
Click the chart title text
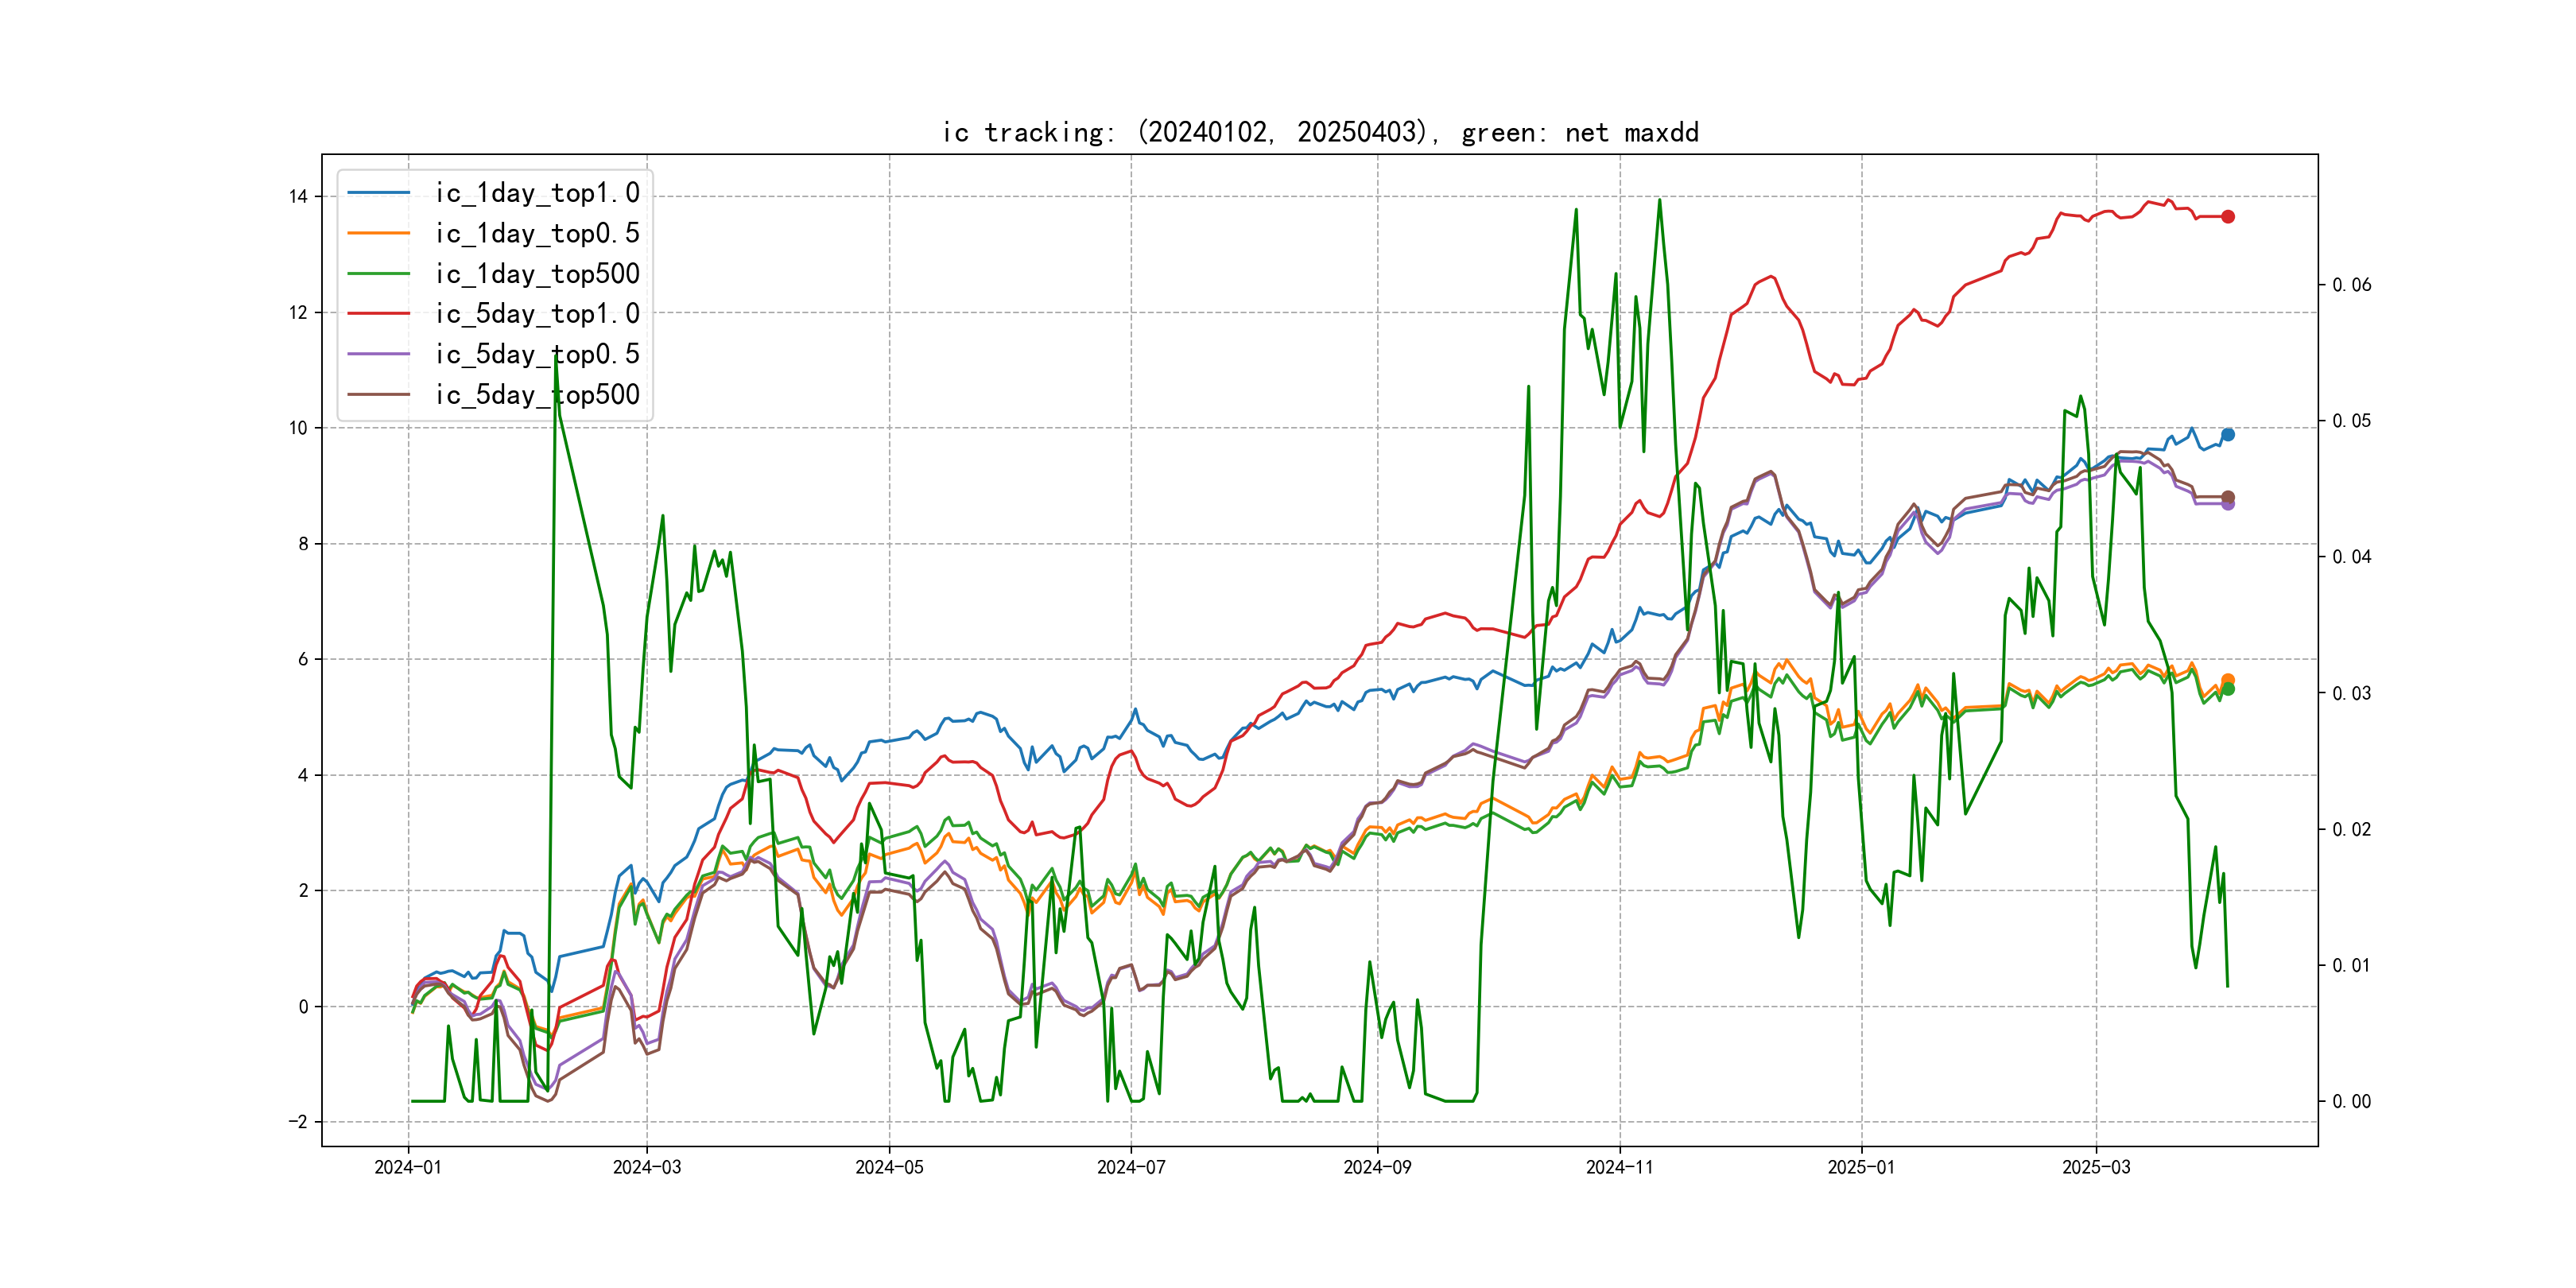[x=1320, y=133]
